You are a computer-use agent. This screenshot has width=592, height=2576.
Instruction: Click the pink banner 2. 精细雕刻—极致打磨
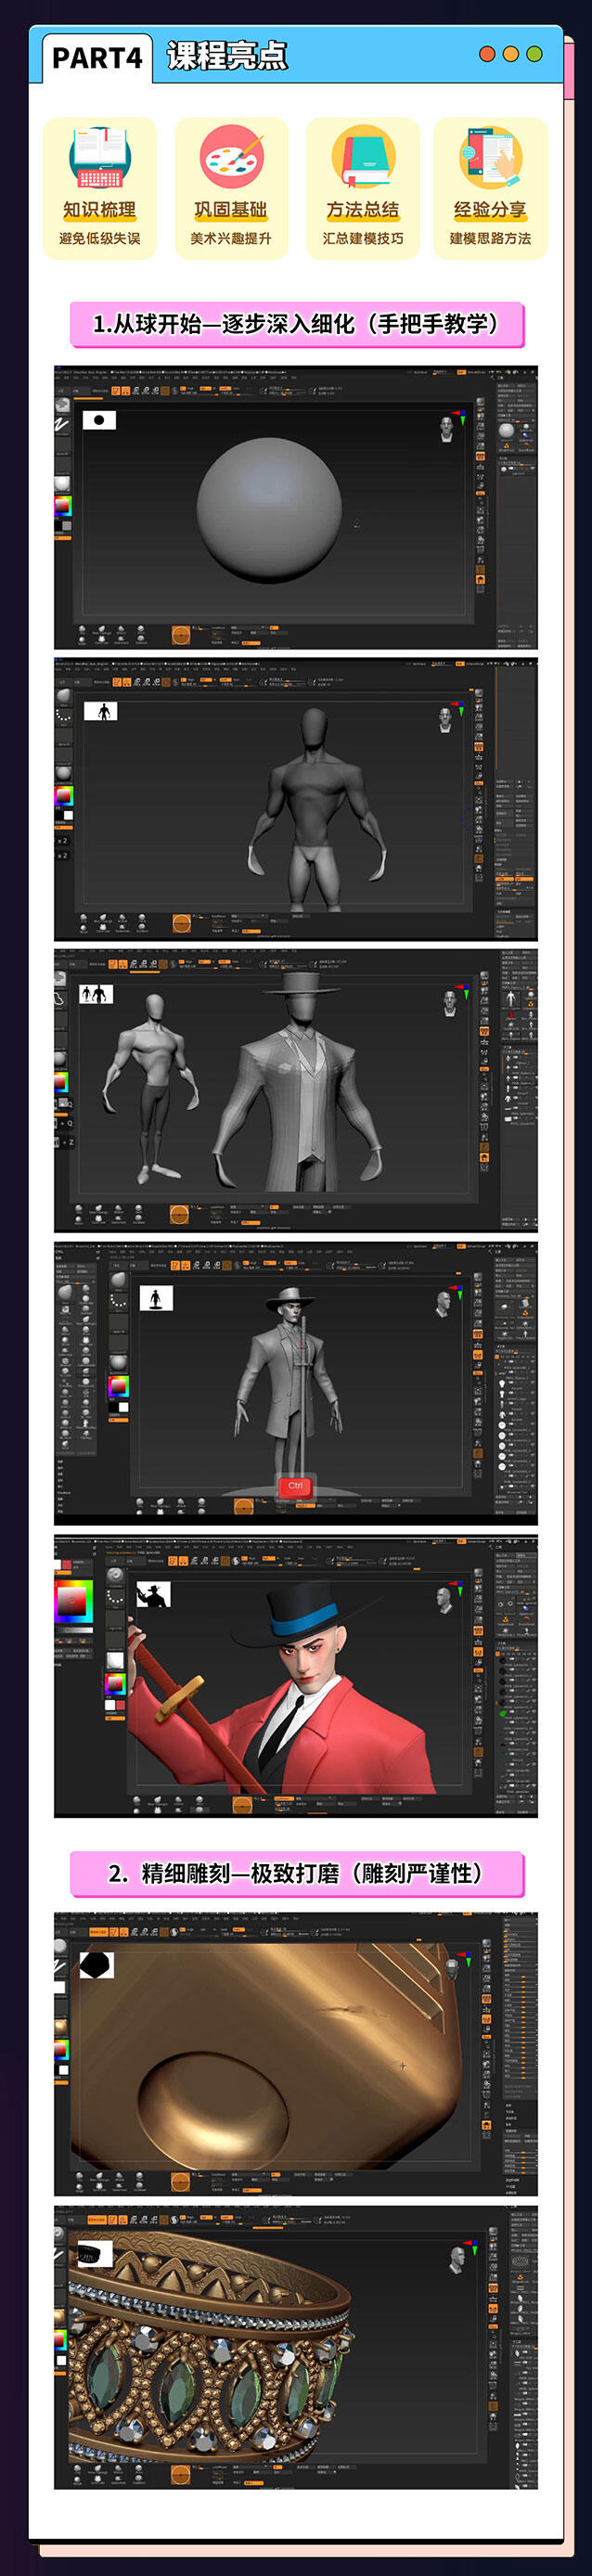(x=296, y=1873)
